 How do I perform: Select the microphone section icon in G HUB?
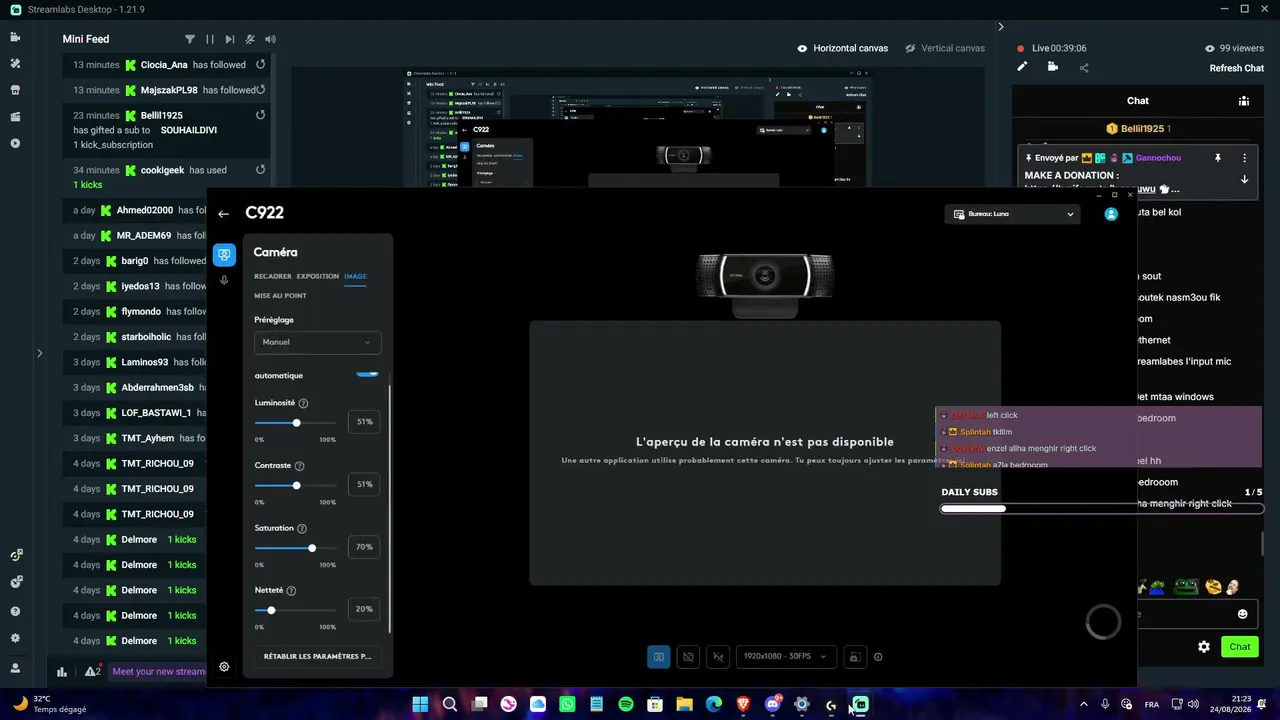[x=224, y=280]
